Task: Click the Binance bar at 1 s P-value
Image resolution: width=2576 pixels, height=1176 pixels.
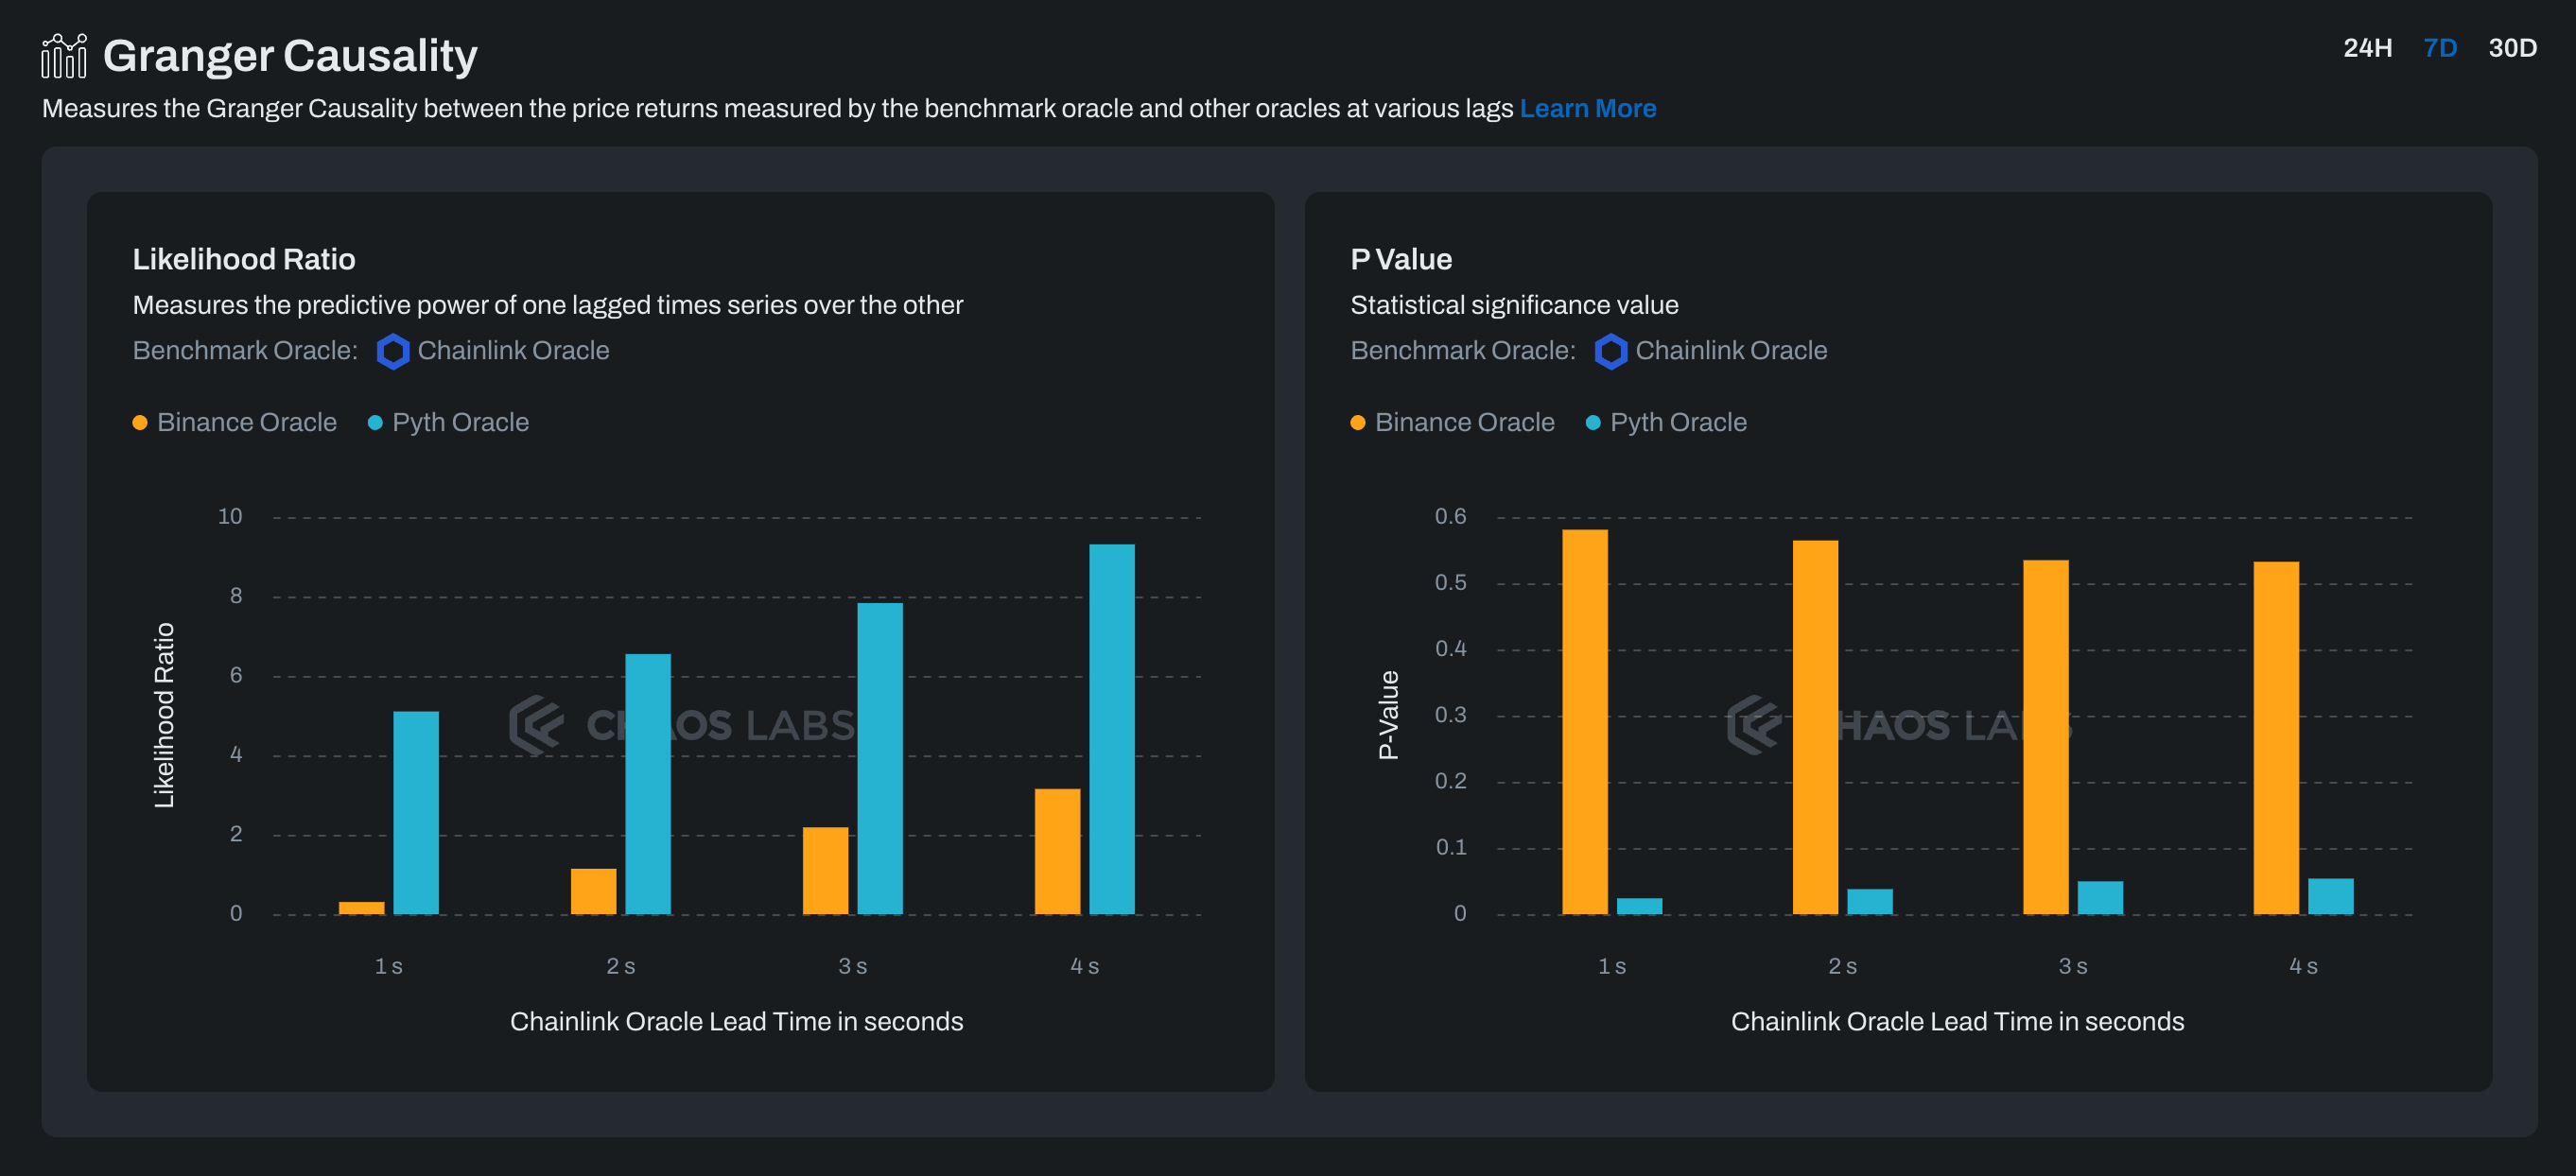Action: [1585, 721]
